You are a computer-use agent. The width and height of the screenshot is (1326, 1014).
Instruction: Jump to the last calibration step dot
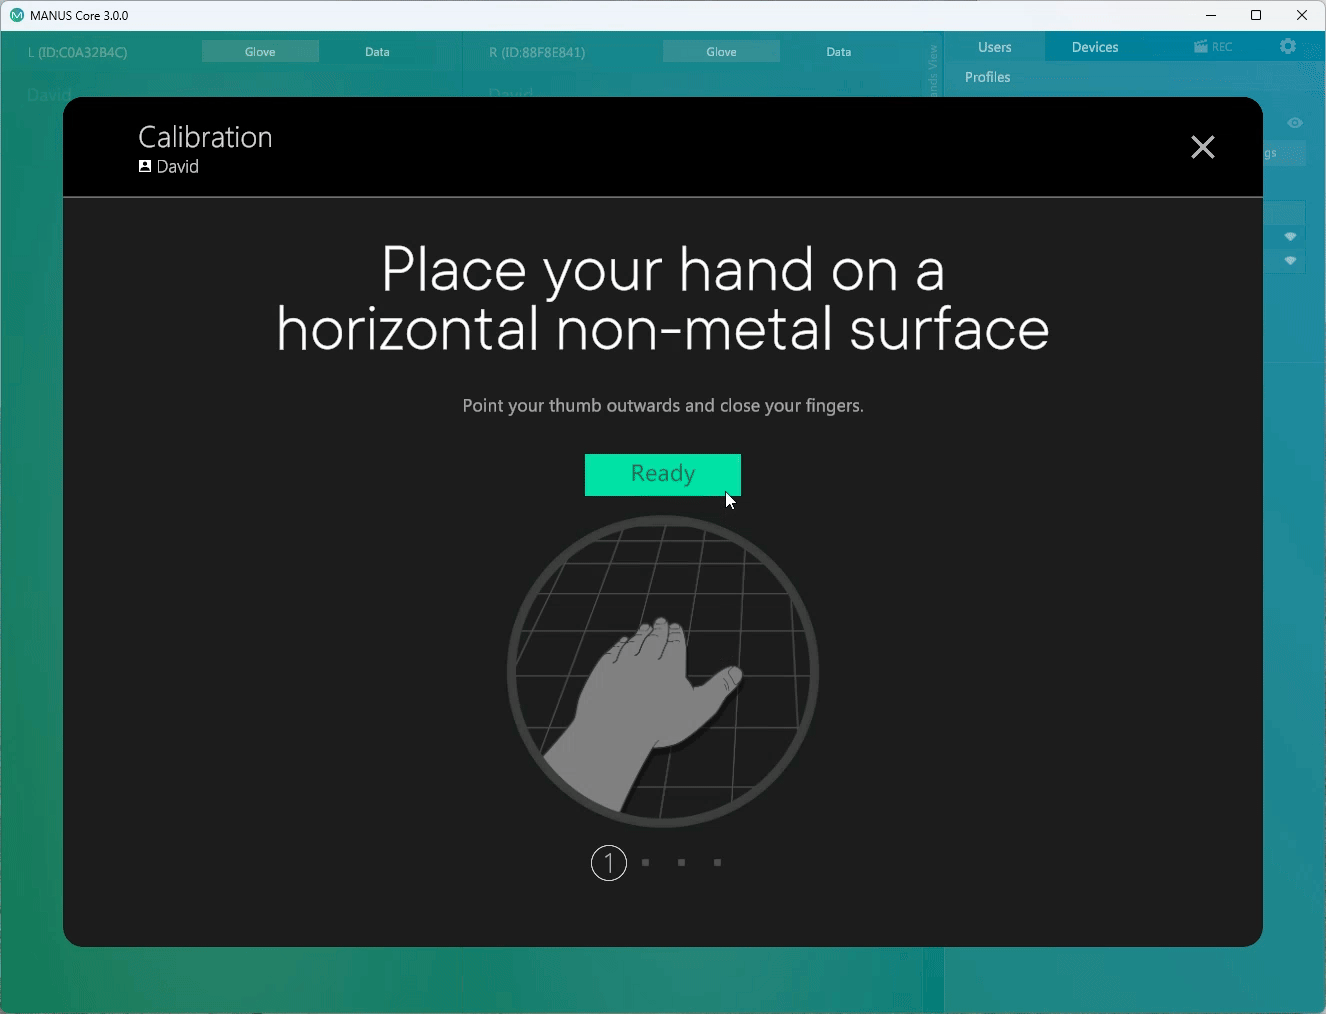(717, 862)
